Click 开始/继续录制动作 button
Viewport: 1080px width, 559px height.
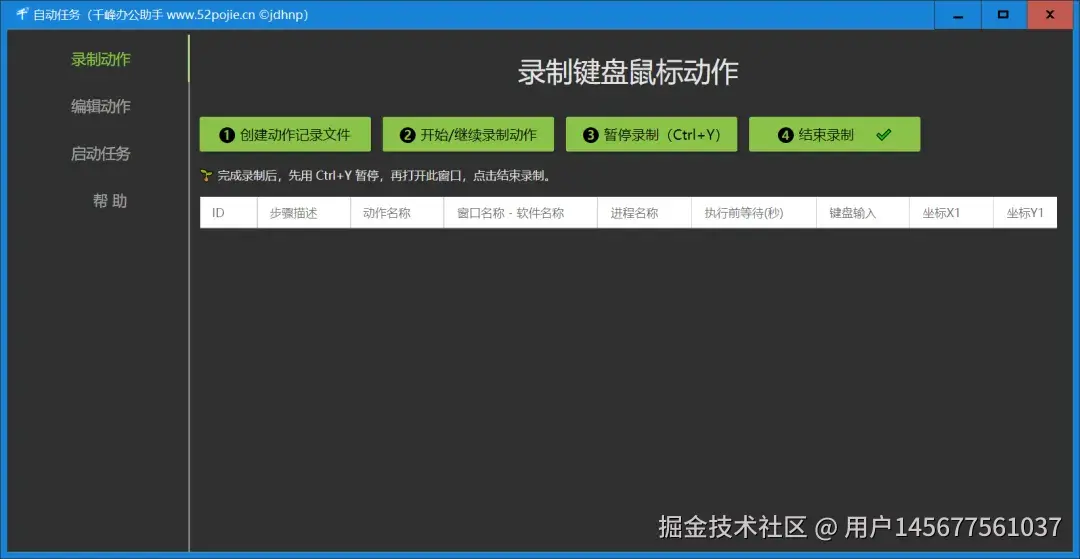[468, 135]
